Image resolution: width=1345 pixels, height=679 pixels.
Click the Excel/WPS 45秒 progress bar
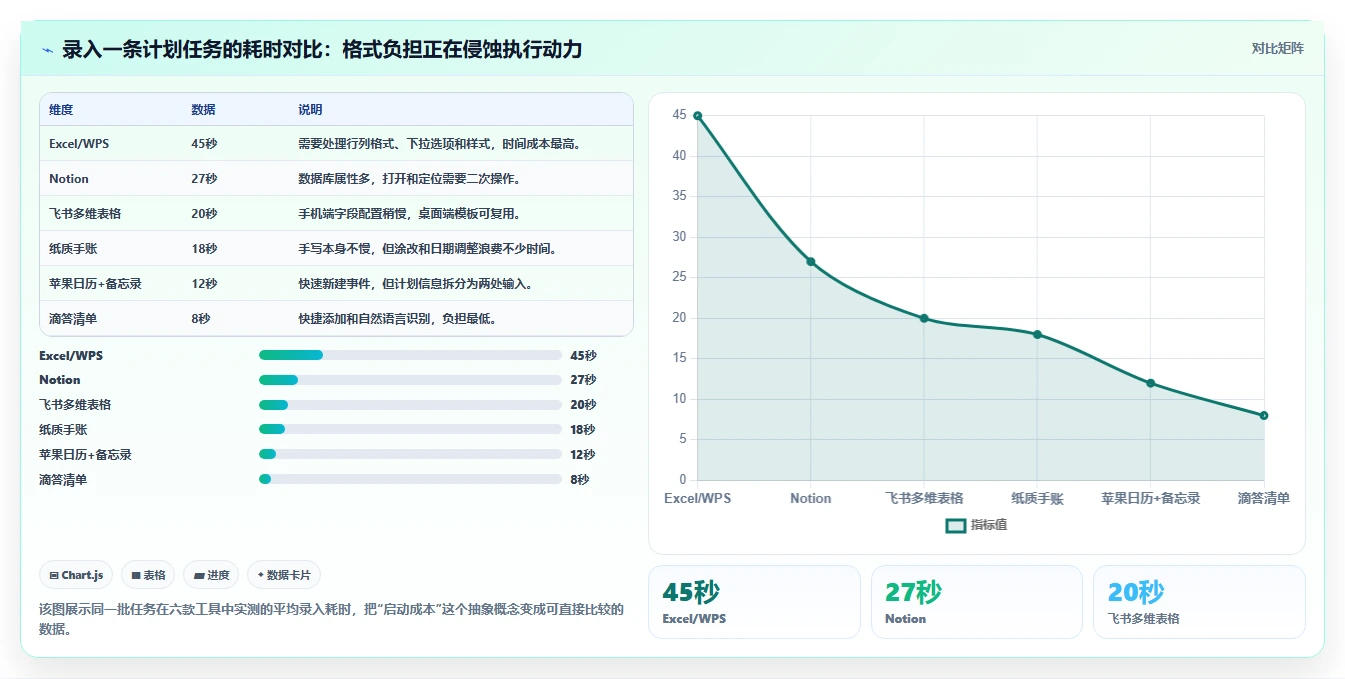[x=410, y=355]
